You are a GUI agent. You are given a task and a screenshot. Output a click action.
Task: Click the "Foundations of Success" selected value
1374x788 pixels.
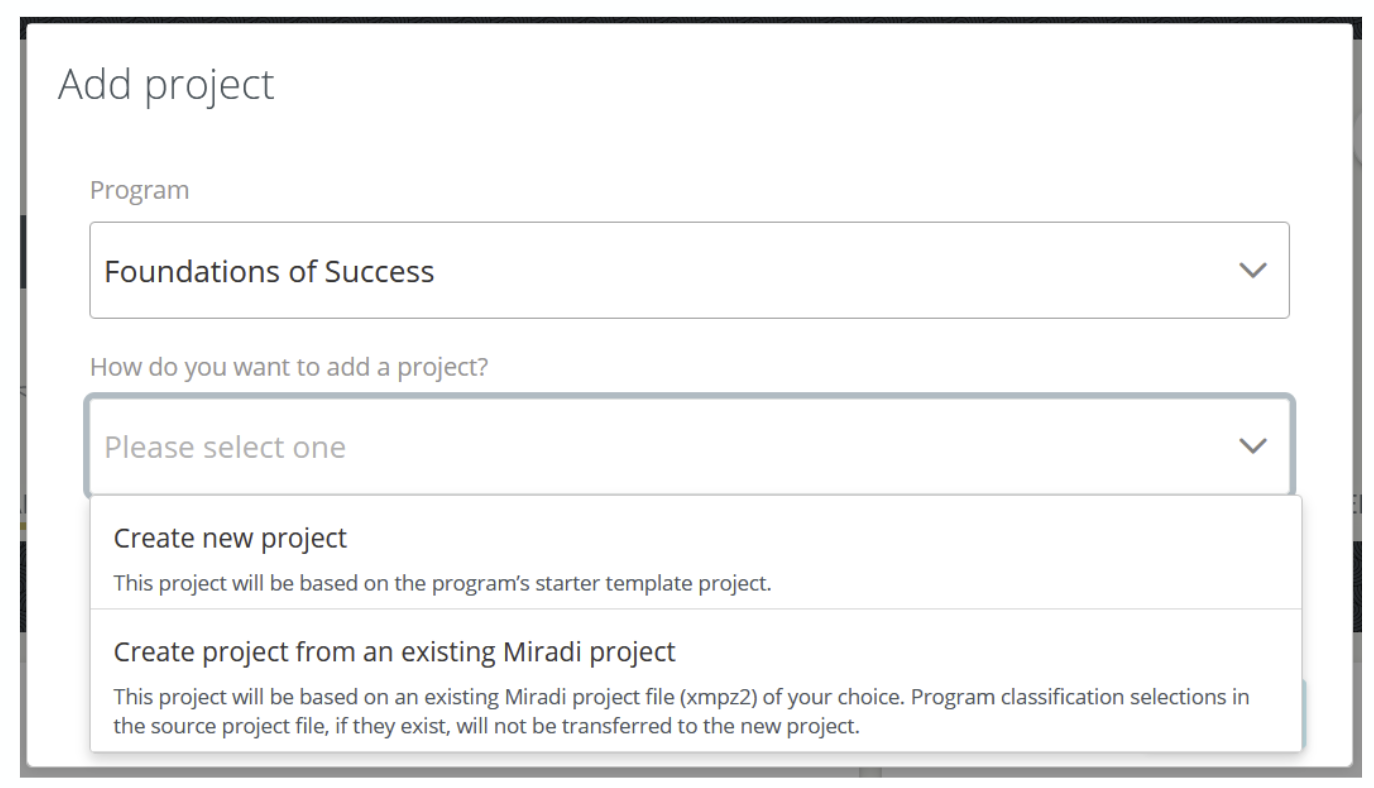269,272
